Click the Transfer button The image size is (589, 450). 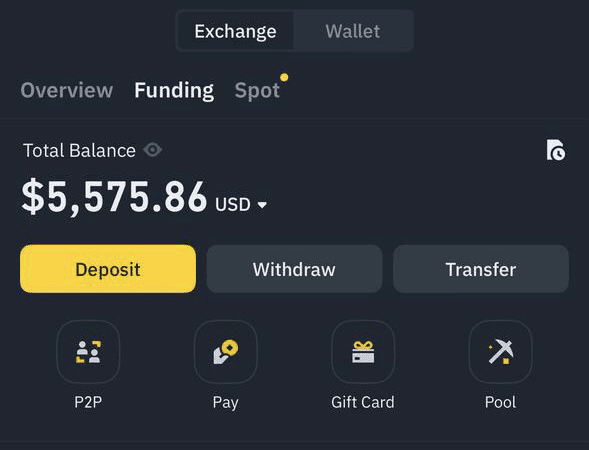point(481,269)
